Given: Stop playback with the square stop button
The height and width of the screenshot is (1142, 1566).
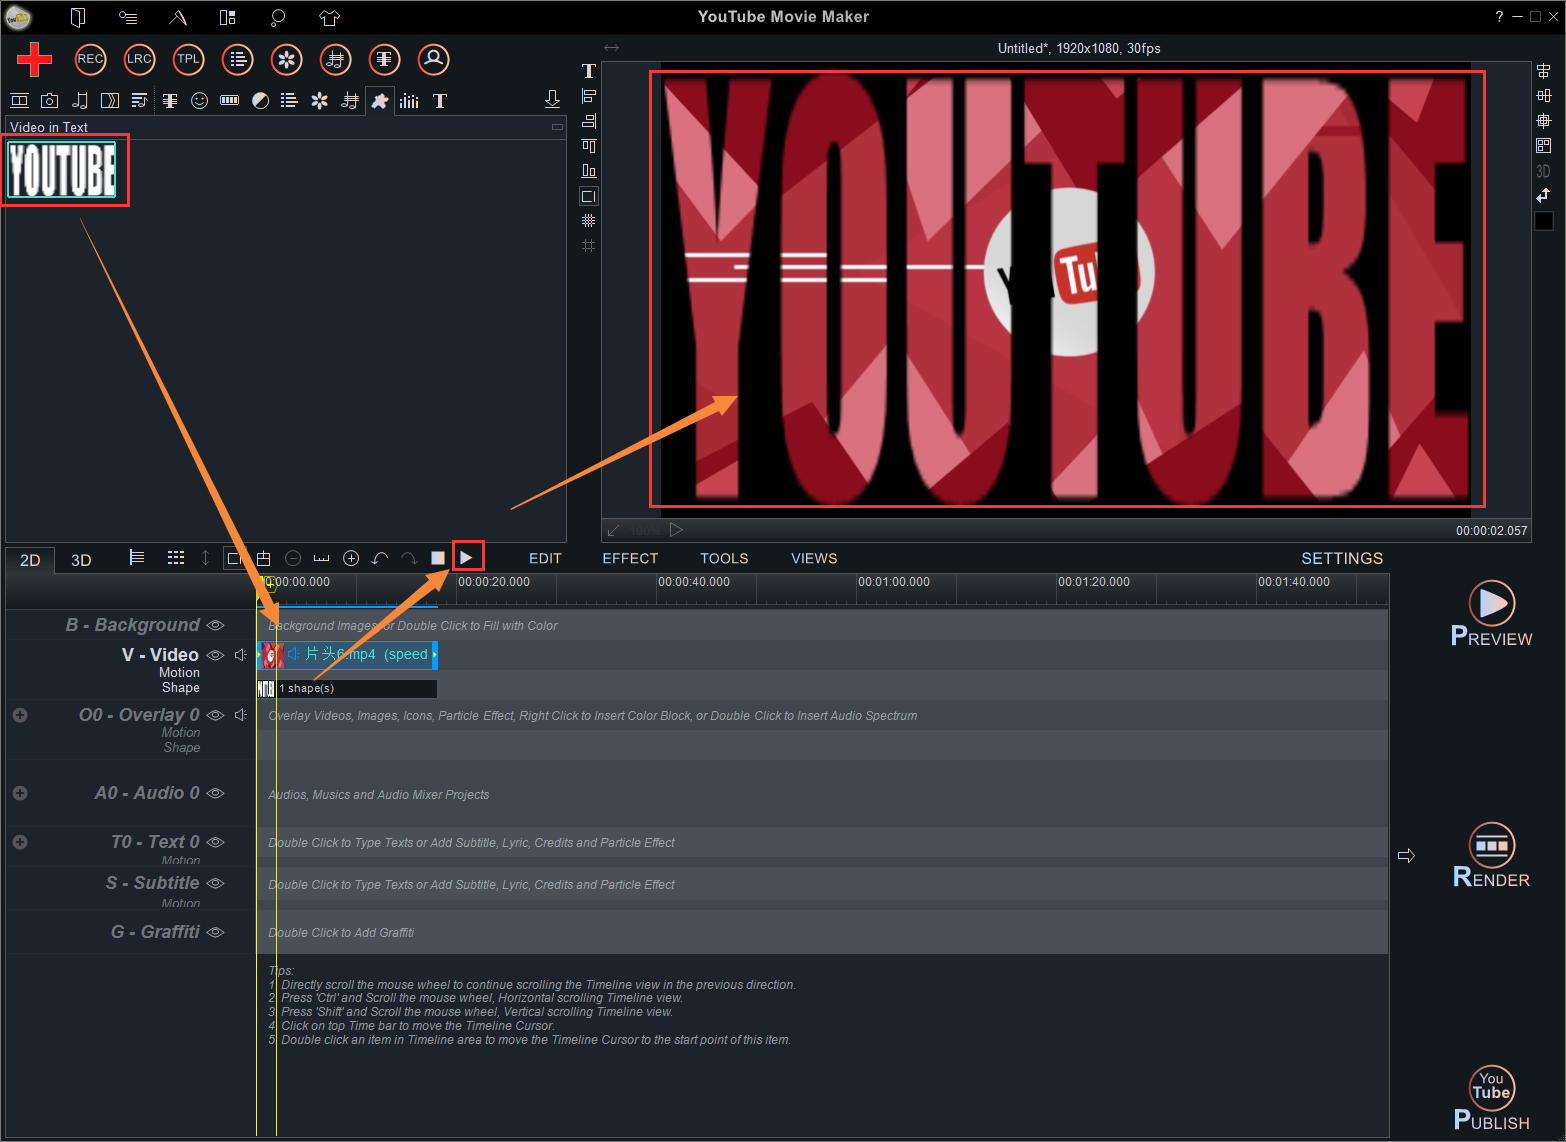Looking at the screenshot, I should 438,558.
